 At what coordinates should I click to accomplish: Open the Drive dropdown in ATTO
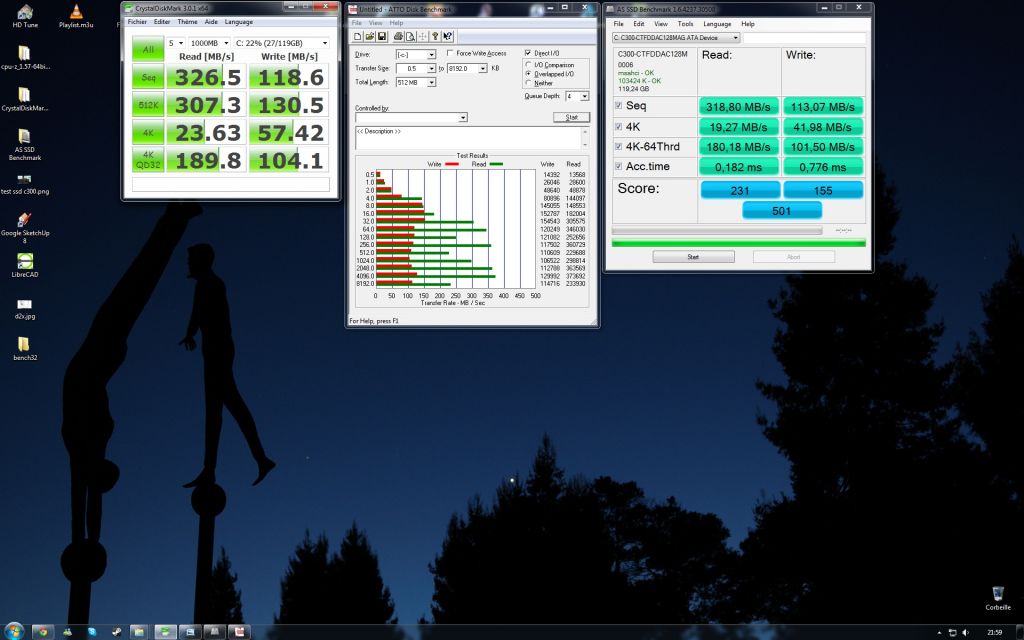click(x=415, y=54)
